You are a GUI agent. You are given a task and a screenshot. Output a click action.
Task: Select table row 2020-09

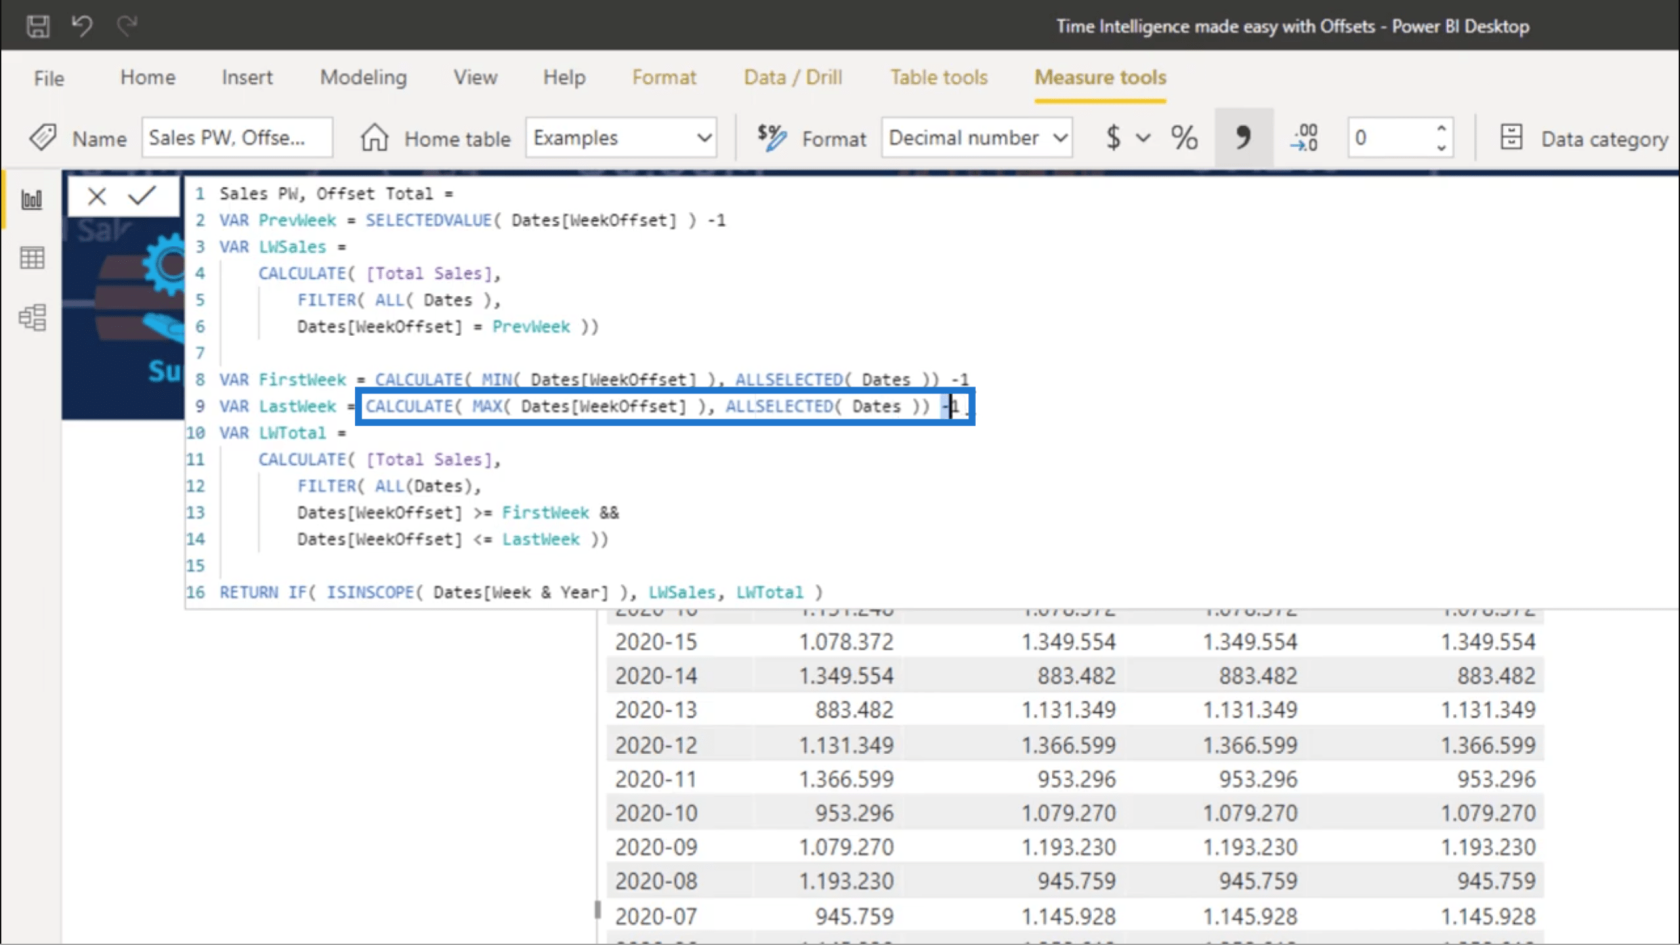1075,847
